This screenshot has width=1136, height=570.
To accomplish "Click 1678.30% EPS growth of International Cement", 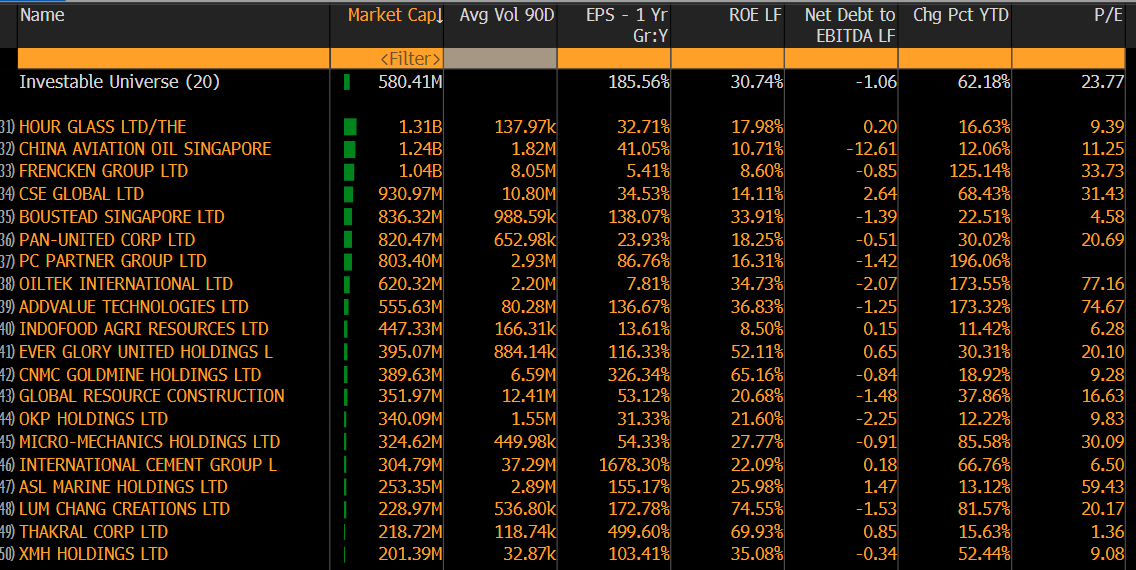I will tap(635, 465).
